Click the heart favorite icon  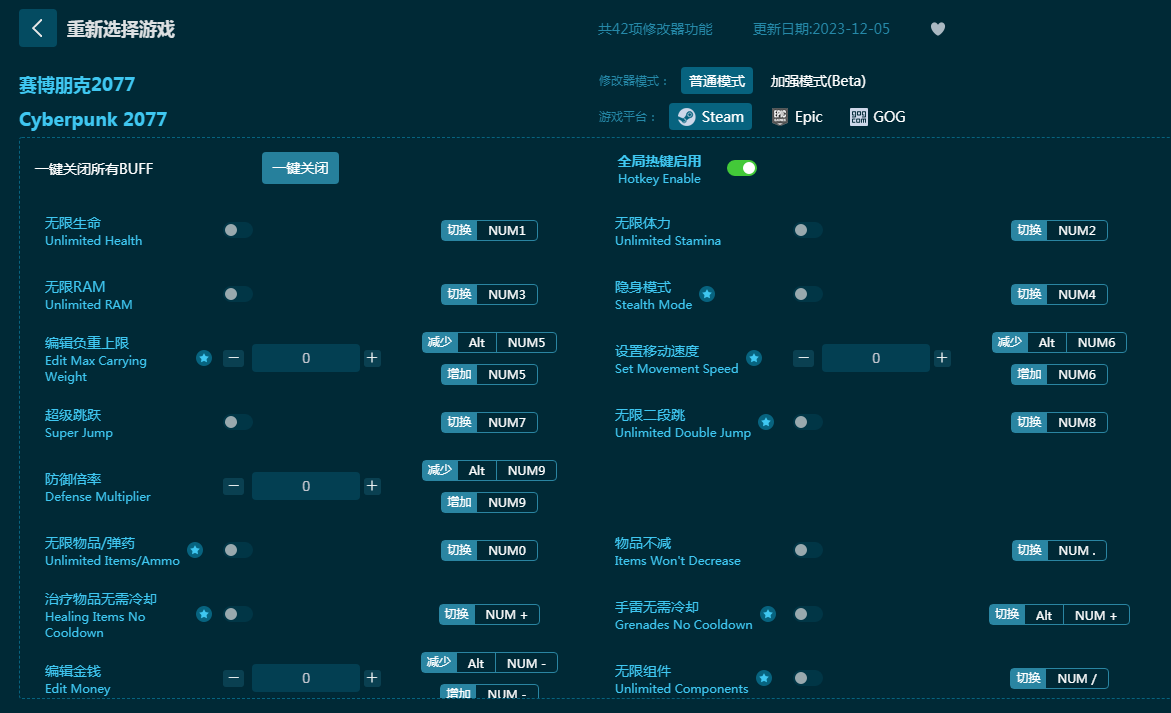coord(938,28)
